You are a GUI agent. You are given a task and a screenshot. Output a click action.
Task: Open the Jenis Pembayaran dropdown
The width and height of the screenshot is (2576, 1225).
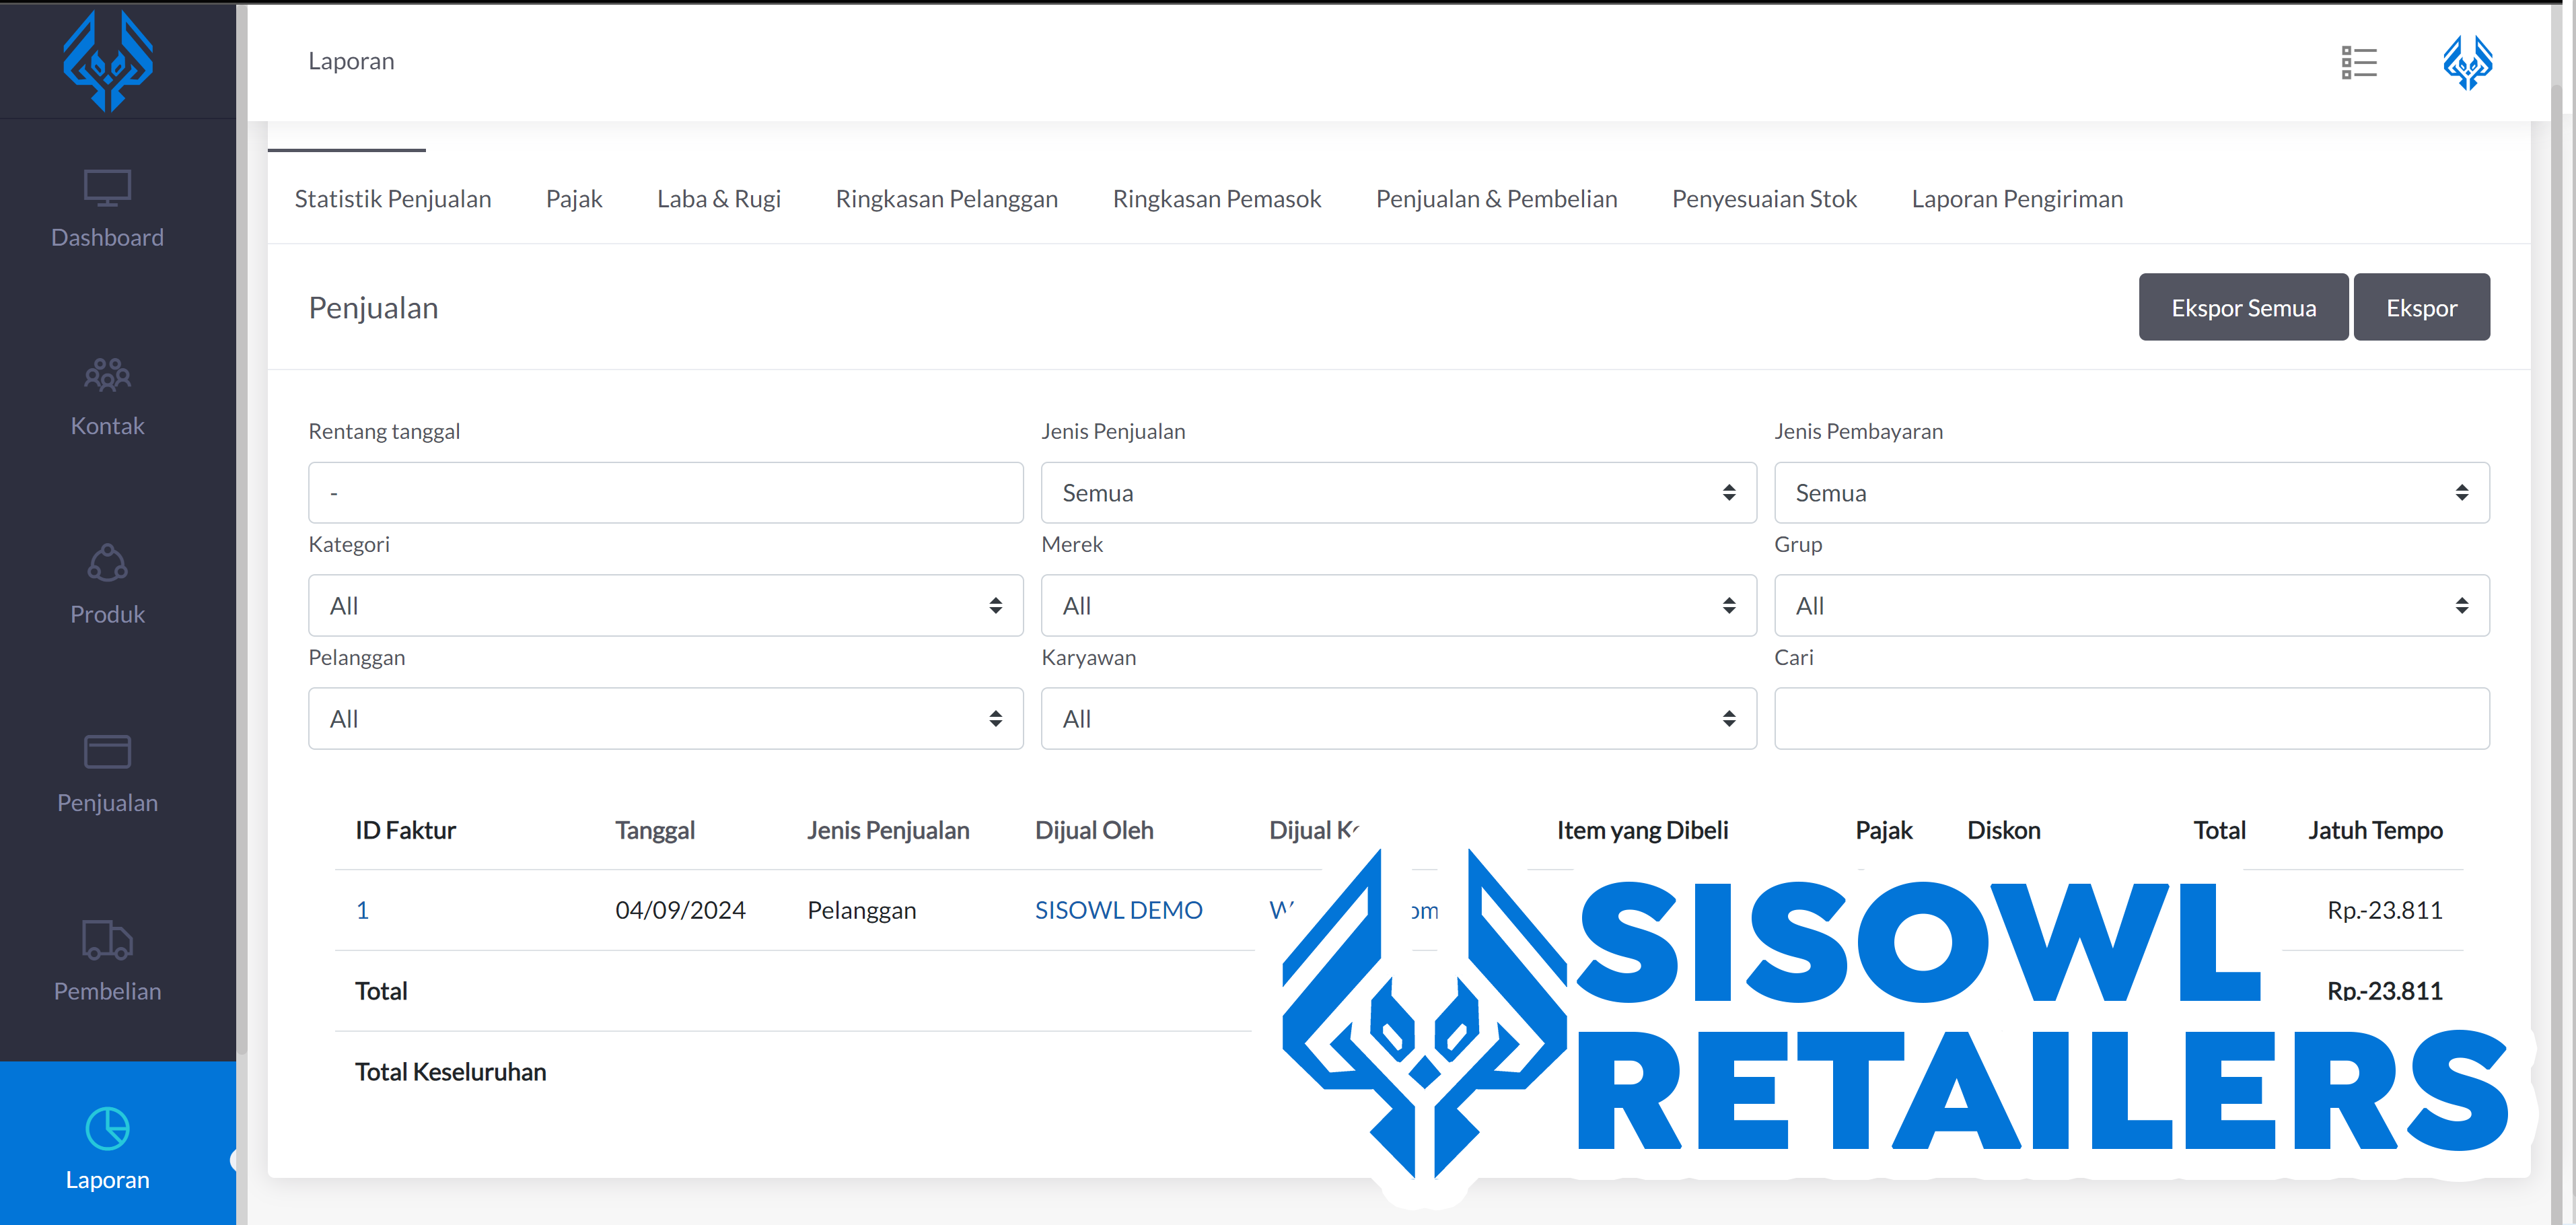pyautogui.click(x=2132, y=492)
